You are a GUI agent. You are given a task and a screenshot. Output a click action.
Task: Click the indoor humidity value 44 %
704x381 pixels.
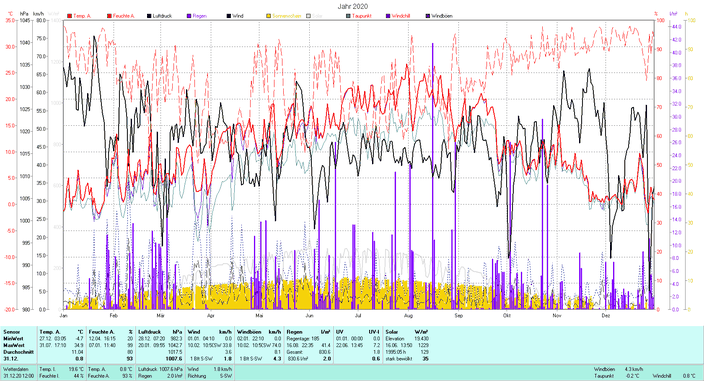coord(79,376)
